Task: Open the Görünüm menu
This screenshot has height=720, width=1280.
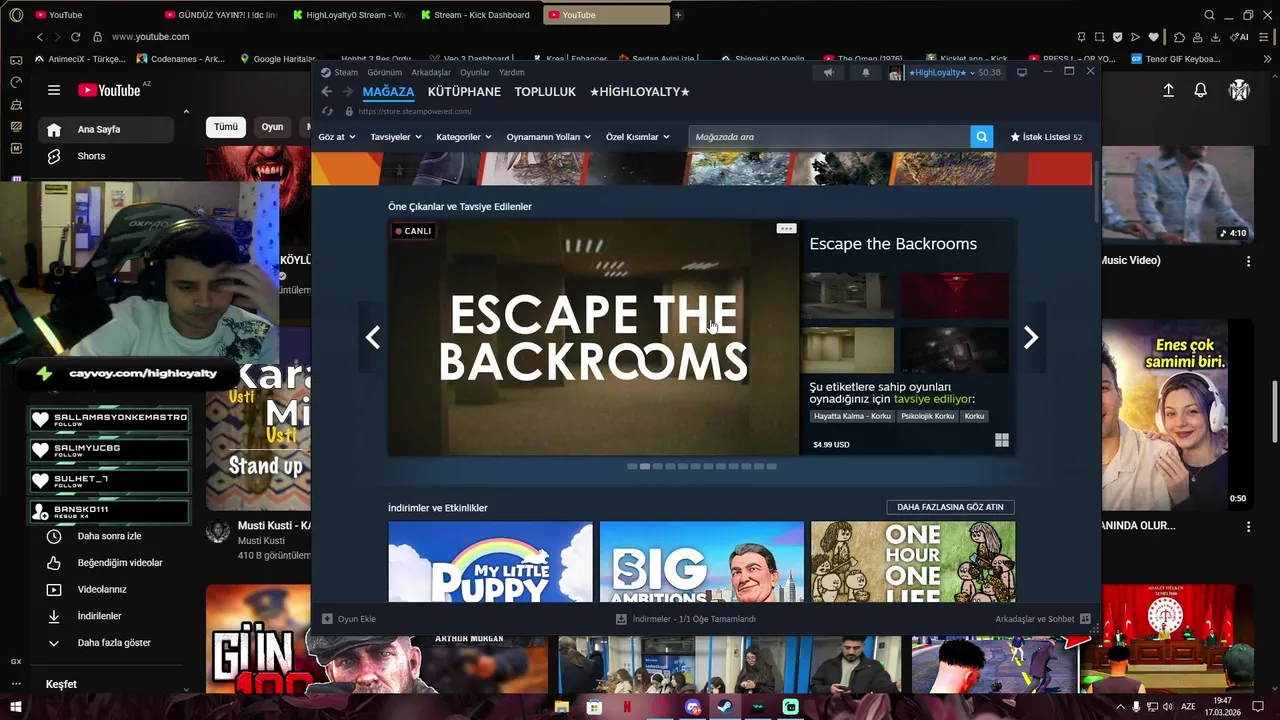Action: [x=384, y=72]
